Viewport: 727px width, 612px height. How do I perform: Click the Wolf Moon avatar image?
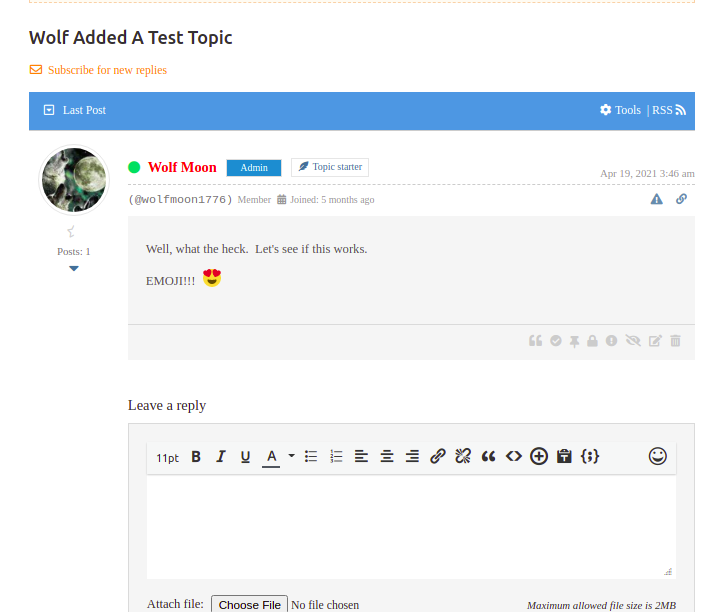[x=74, y=180]
